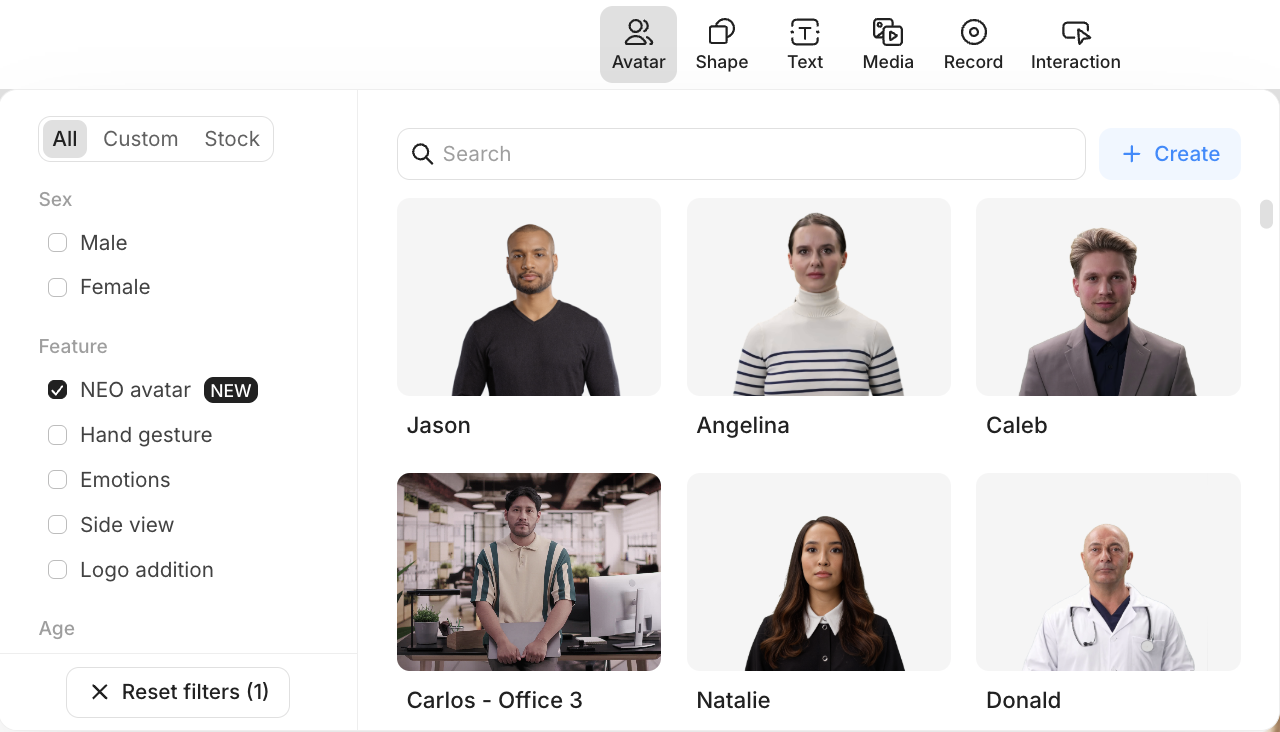Choose the Donald doctor avatar
The image size is (1280, 732).
pos(1107,571)
